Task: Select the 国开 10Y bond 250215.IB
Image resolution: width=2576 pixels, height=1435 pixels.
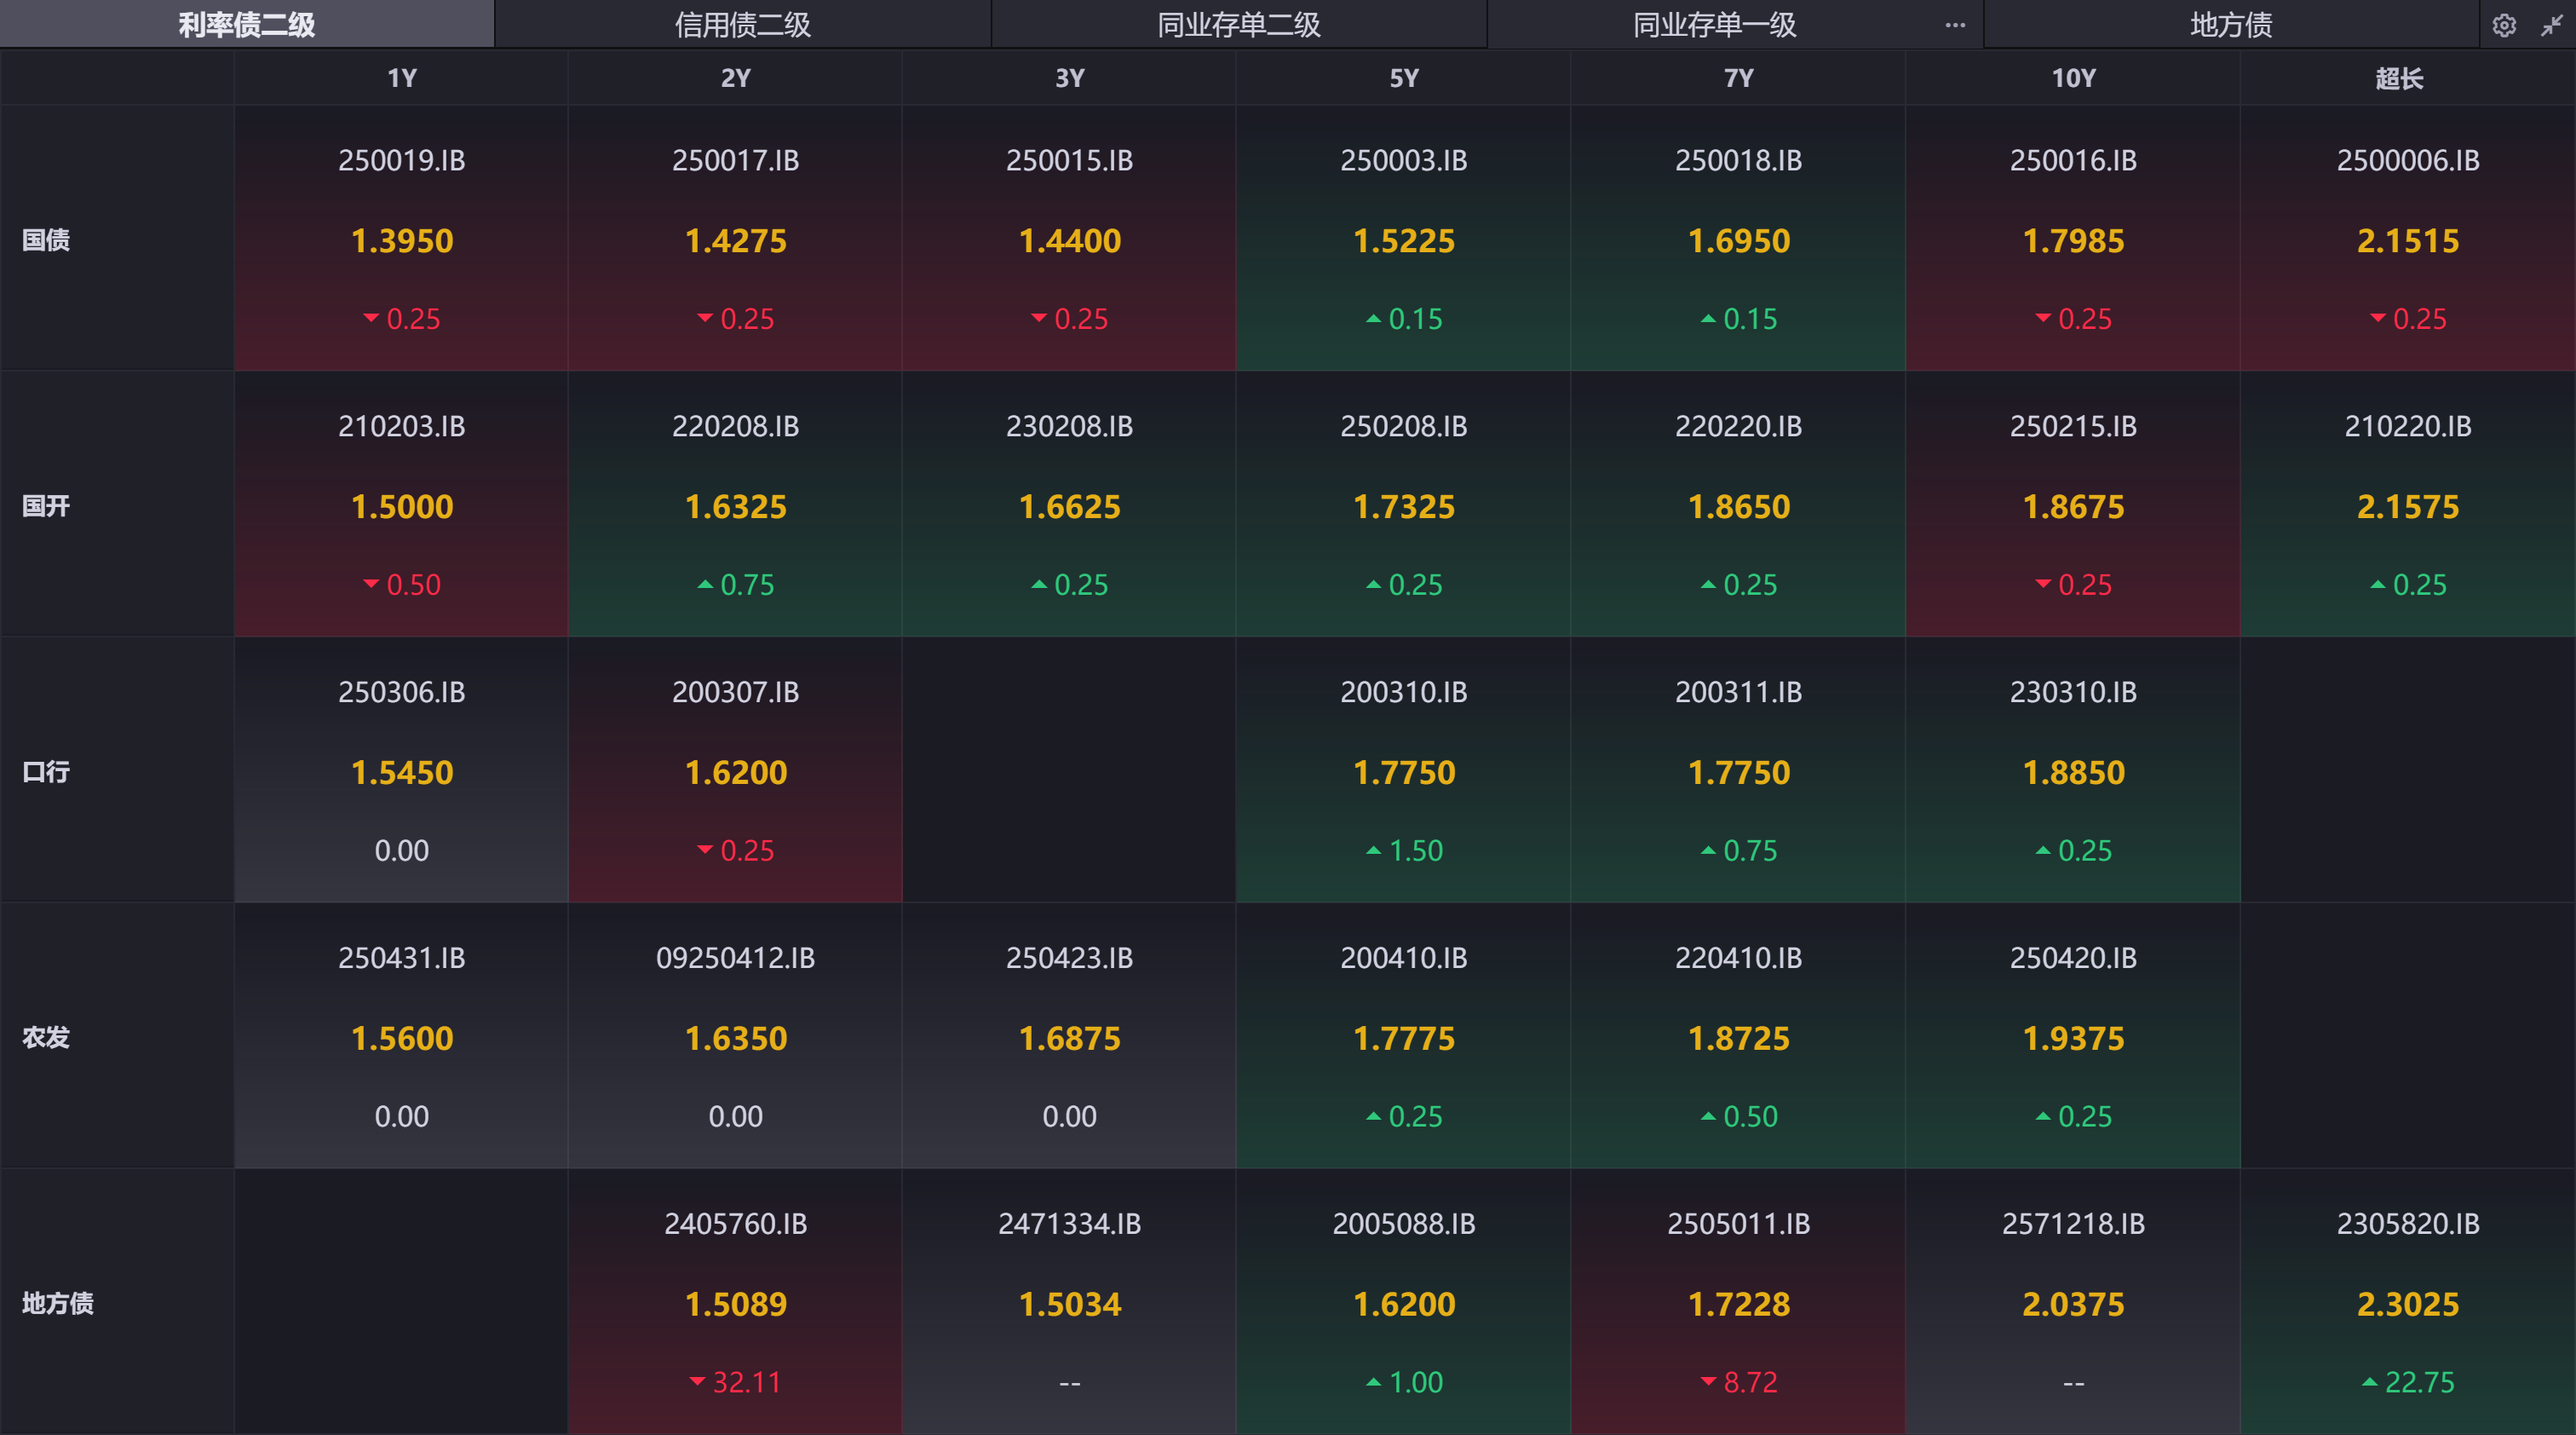Action: coord(2072,426)
